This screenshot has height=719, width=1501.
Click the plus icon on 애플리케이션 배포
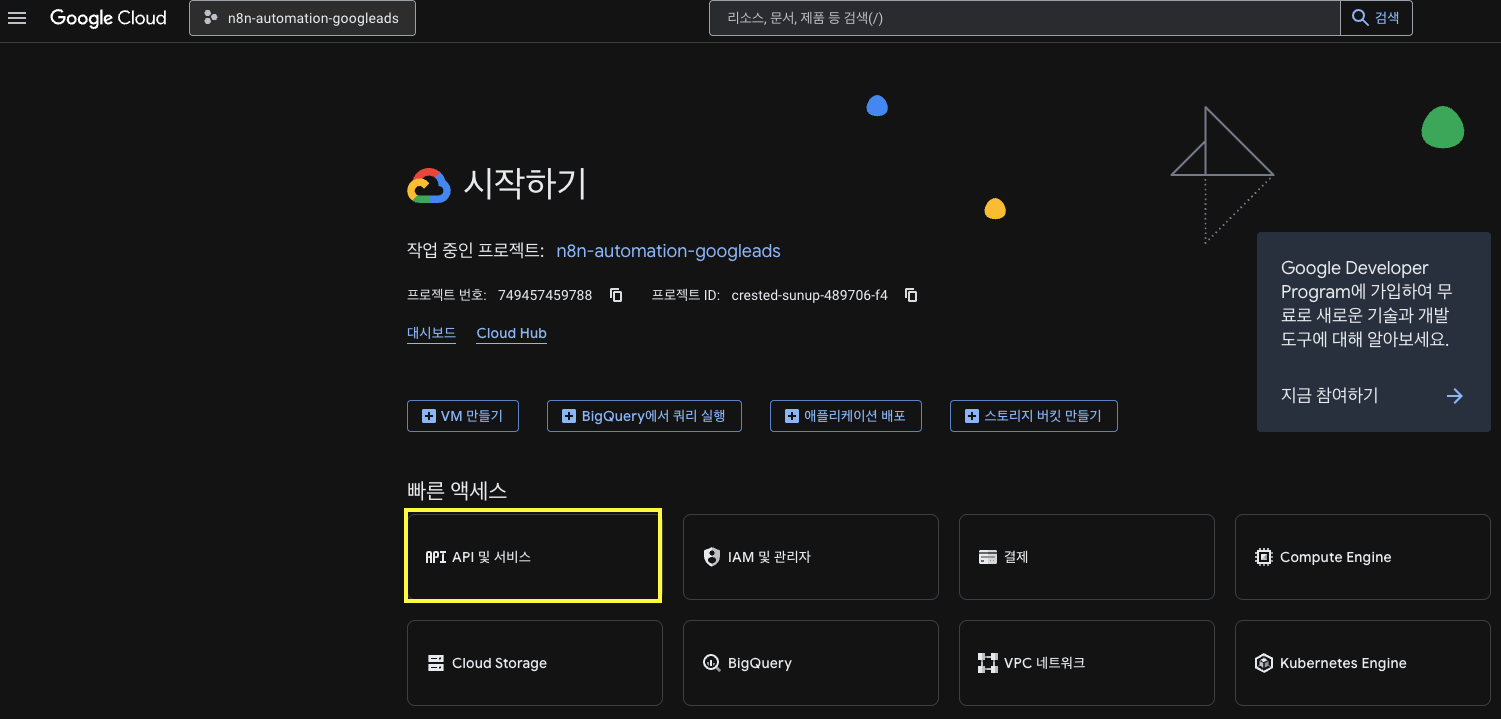[x=792, y=416]
